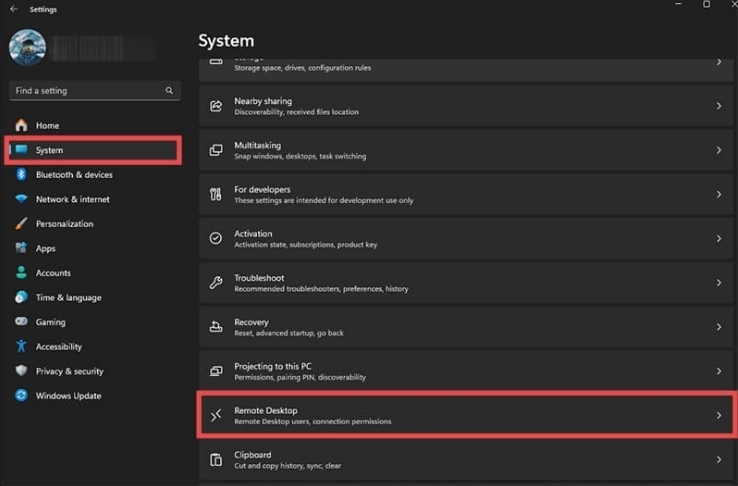Click the Accessibility figure icon
This screenshot has width=738, height=486.
(21, 346)
